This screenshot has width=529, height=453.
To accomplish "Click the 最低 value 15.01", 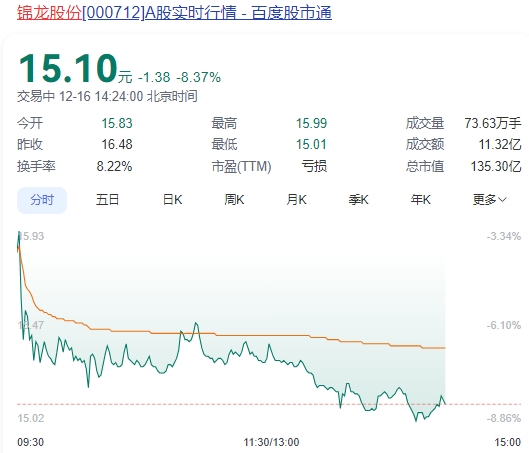I will tap(311, 144).
